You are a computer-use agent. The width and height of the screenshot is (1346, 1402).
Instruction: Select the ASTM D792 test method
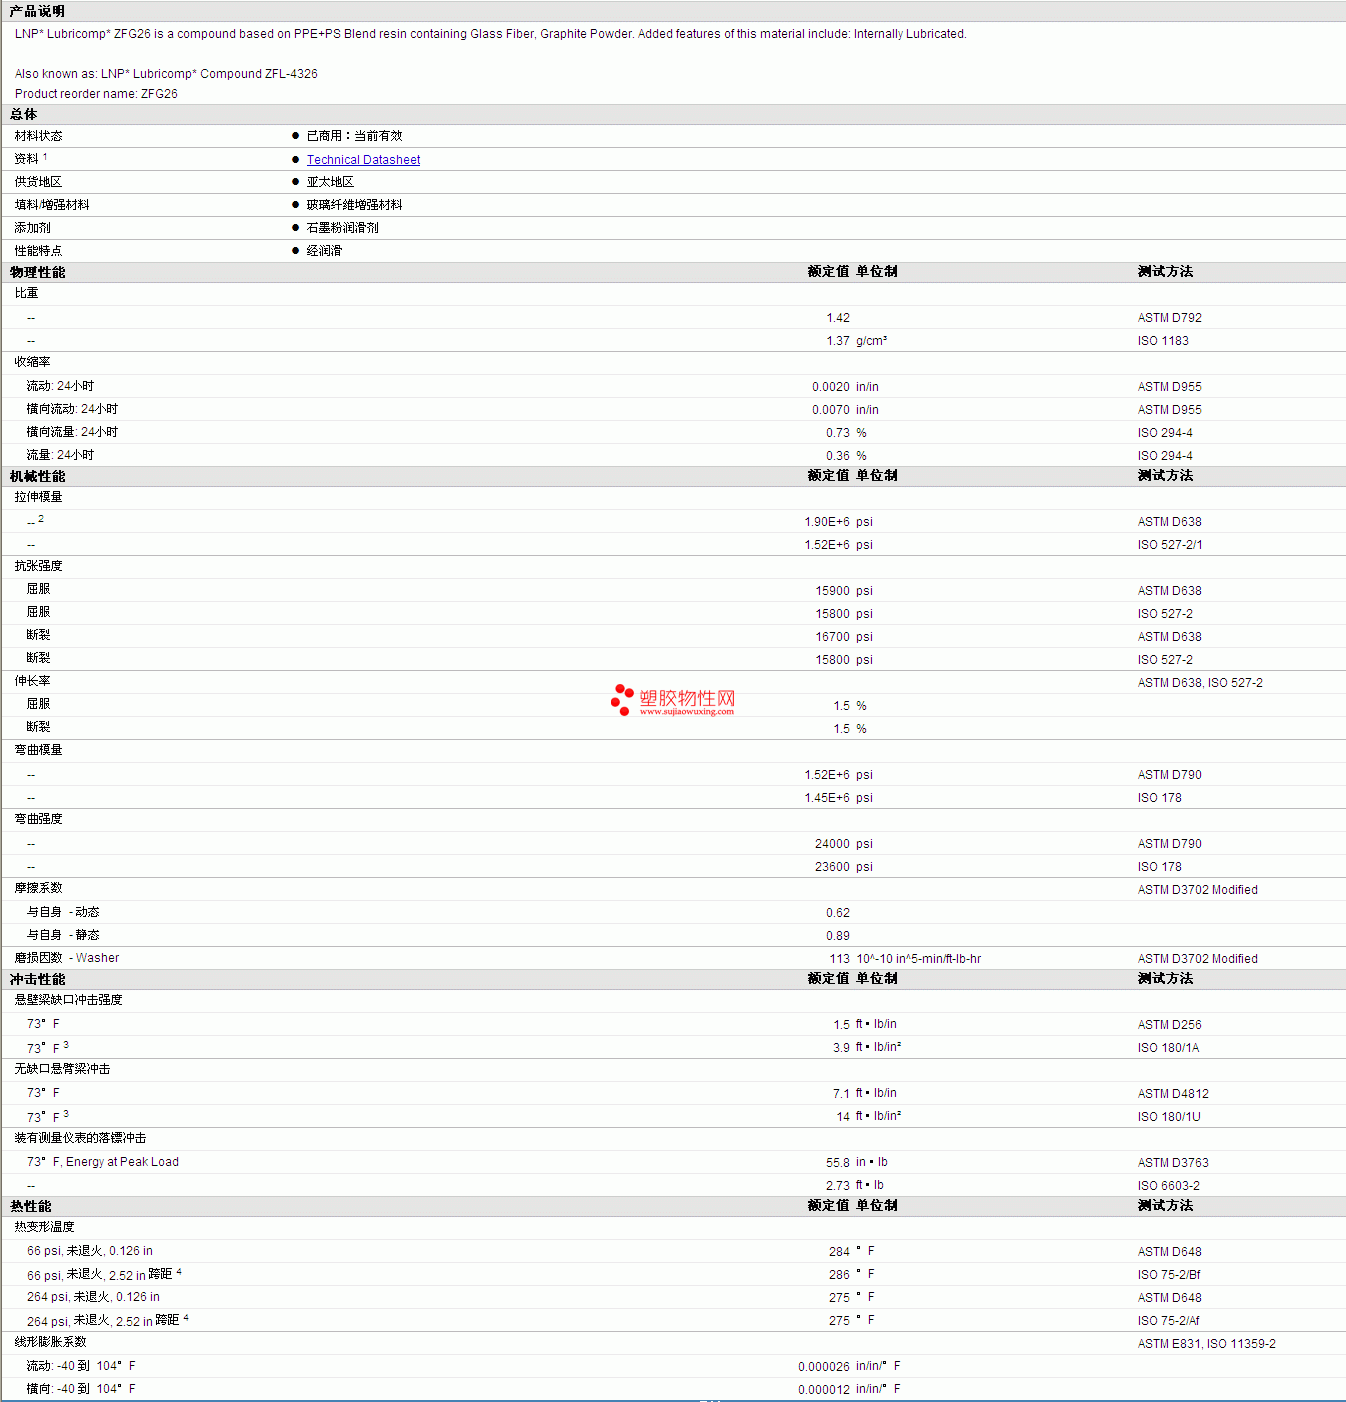(x=1170, y=318)
